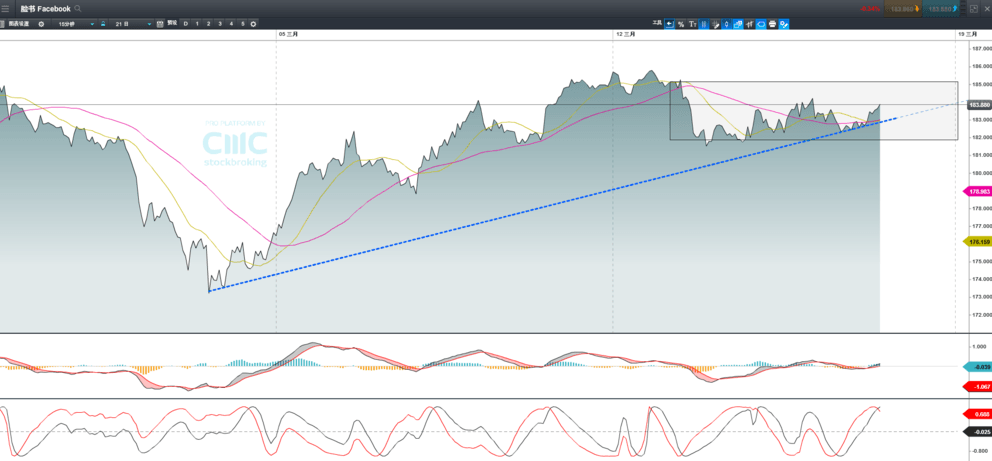Click the search magnifier next to Facebook
This screenshot has height=461, width=992.
point(77,8)
